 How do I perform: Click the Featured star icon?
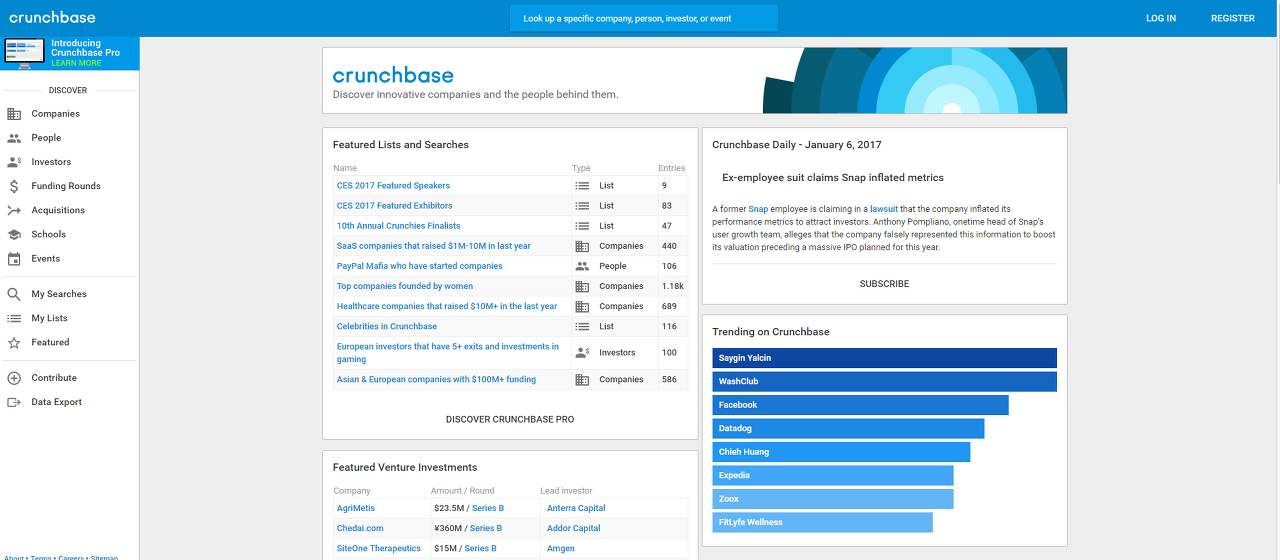coord(14,342)
